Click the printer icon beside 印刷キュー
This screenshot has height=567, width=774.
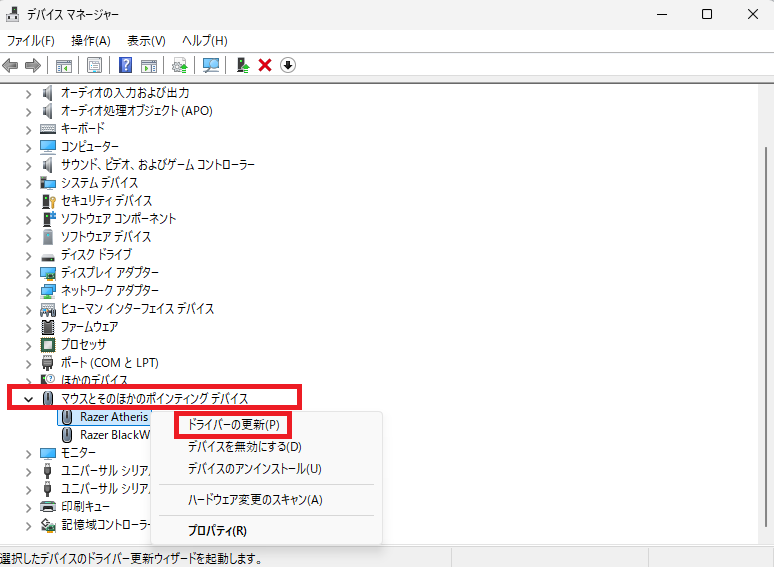pyautogui.click(x=48, y=507)
